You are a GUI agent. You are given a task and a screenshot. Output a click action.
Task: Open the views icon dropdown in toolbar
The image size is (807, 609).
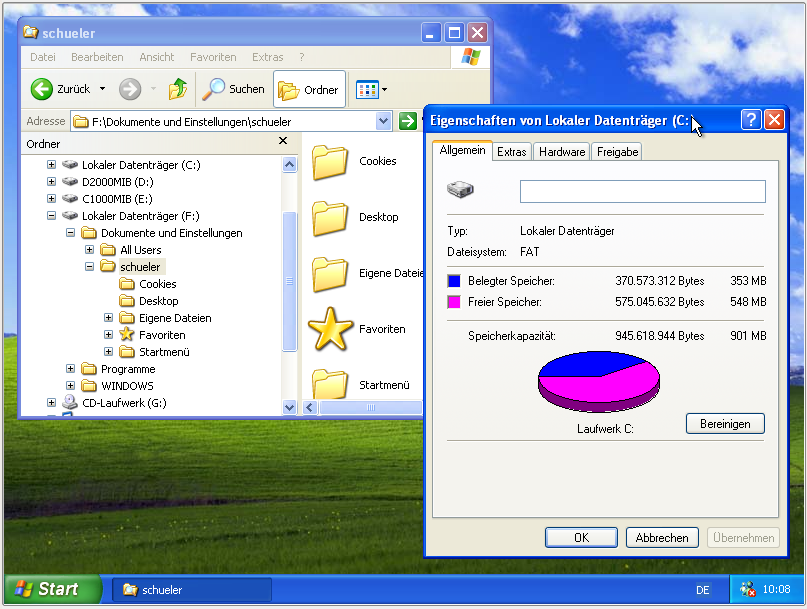[x=372, y=90]
